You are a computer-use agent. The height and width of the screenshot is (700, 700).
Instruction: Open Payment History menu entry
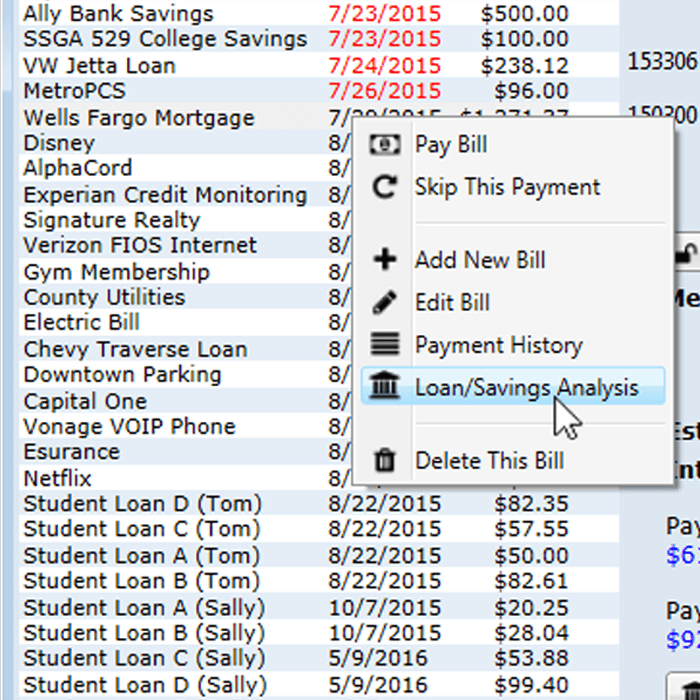[x=513, y=345]
